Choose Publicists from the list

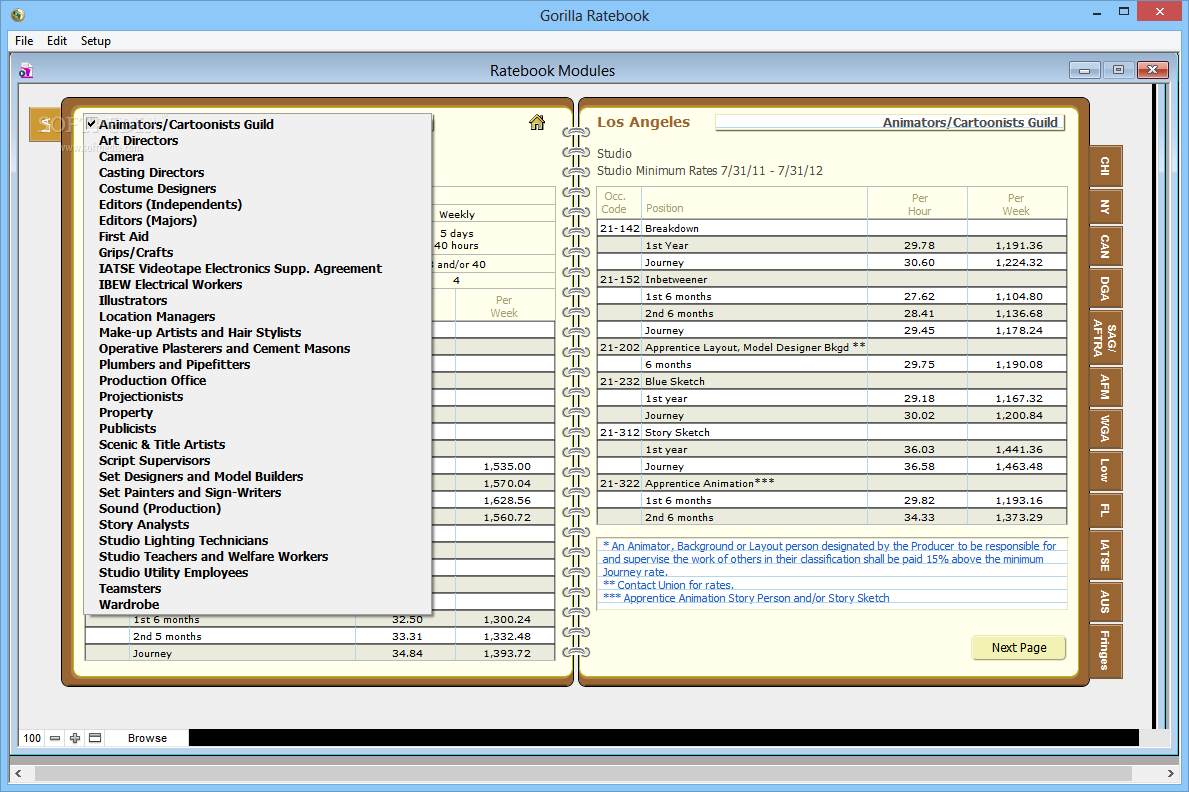tap(258, 429)
